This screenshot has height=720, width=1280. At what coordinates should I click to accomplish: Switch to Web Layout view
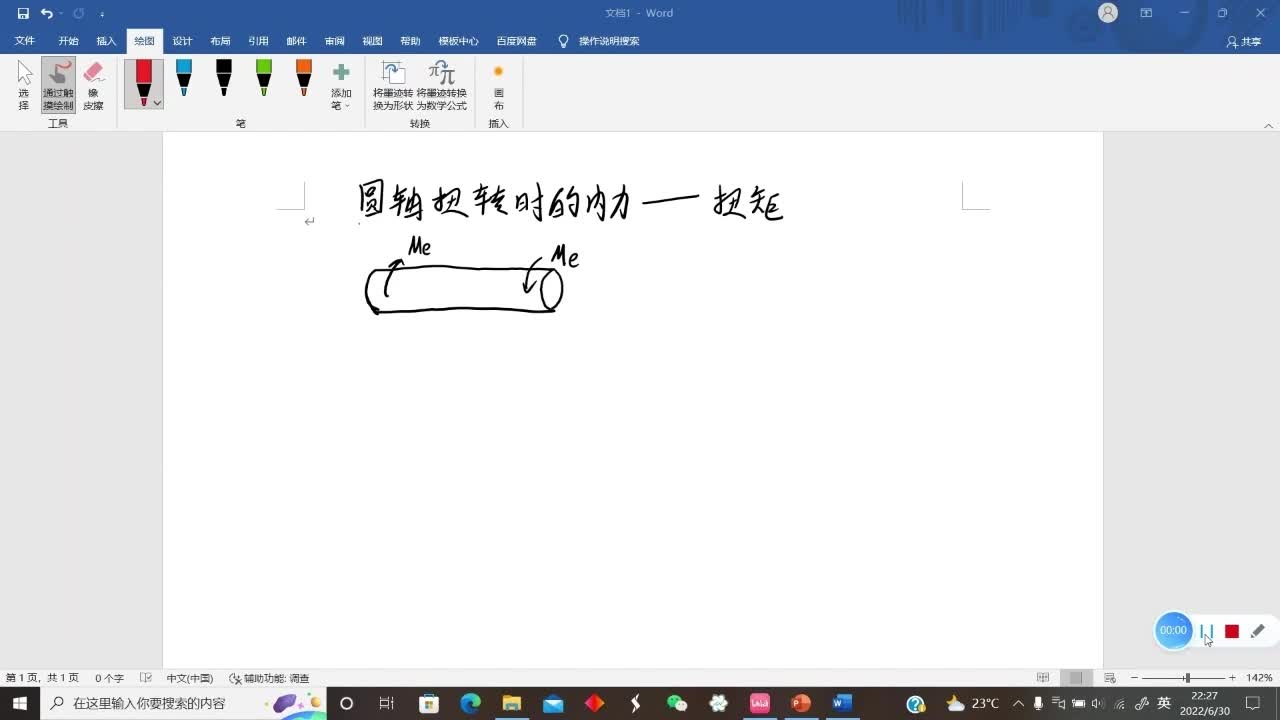tap(1110, 678)
